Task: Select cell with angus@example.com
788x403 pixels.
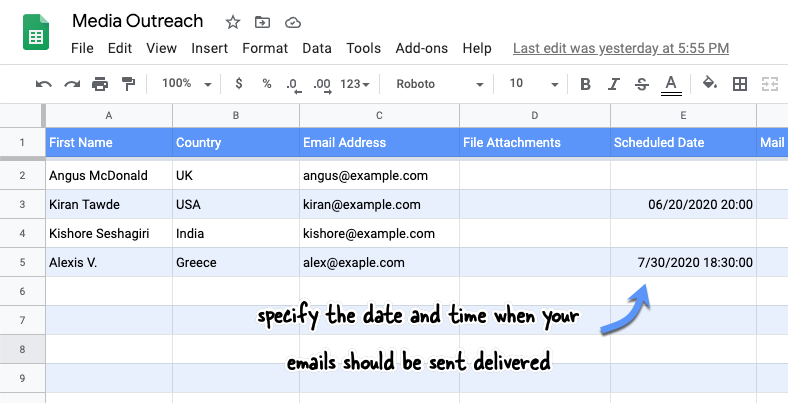Action: [x=379, y=175]
